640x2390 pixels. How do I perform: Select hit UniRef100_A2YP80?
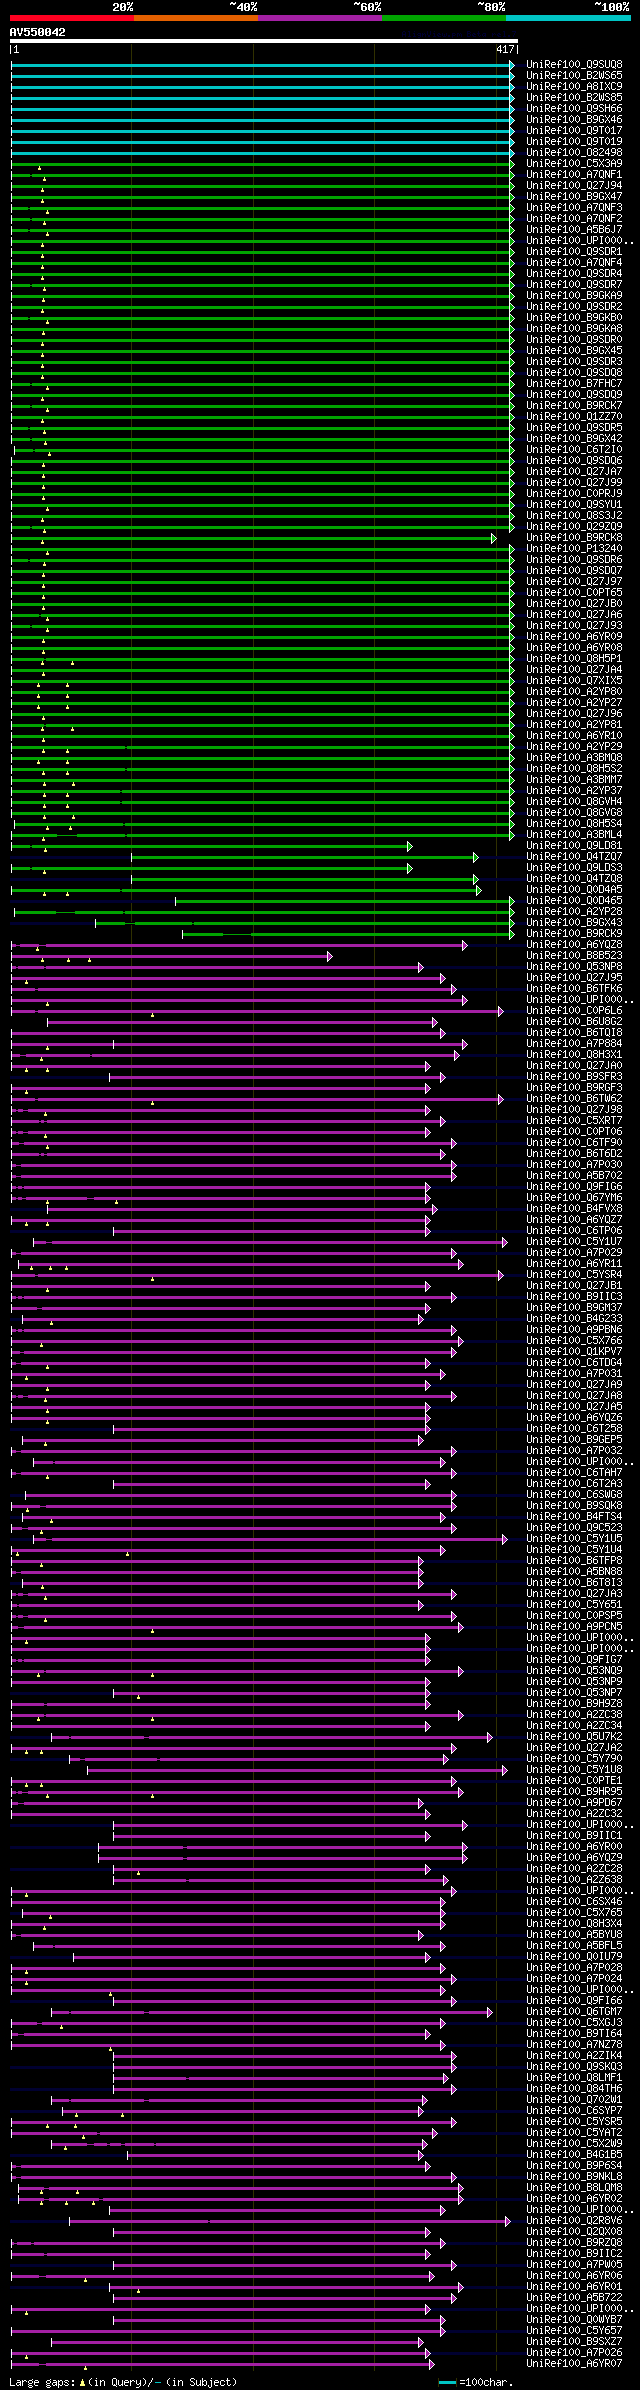[574, 692]
